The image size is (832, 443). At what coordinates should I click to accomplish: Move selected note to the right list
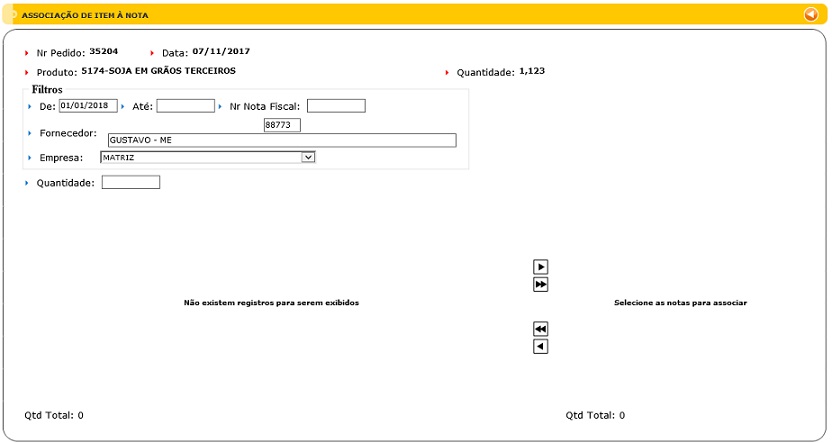pos(541,267)
